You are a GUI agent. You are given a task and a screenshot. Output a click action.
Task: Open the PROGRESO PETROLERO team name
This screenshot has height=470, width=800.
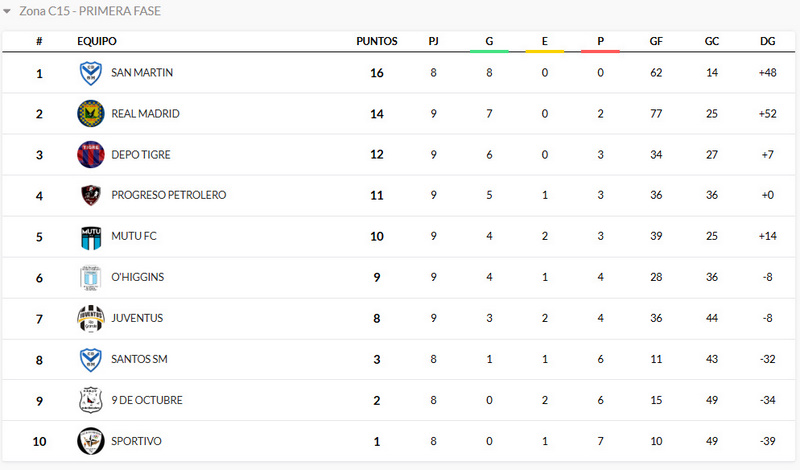168,196
